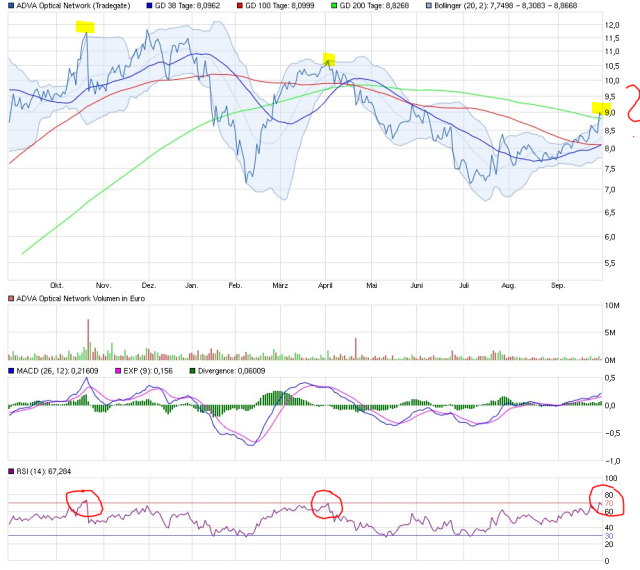Click the RSI 30 oversold axis label
The image size is (640, 570).
[609, 536]
